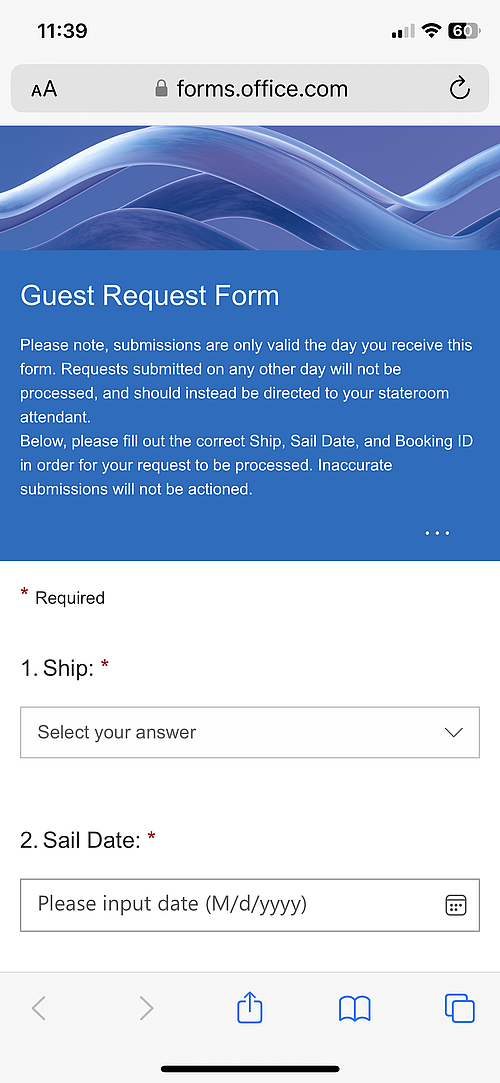This screenshot has width=500, height=1083.
Task: Reload the page using the refresh icon
Action: (x=459, y=88)
